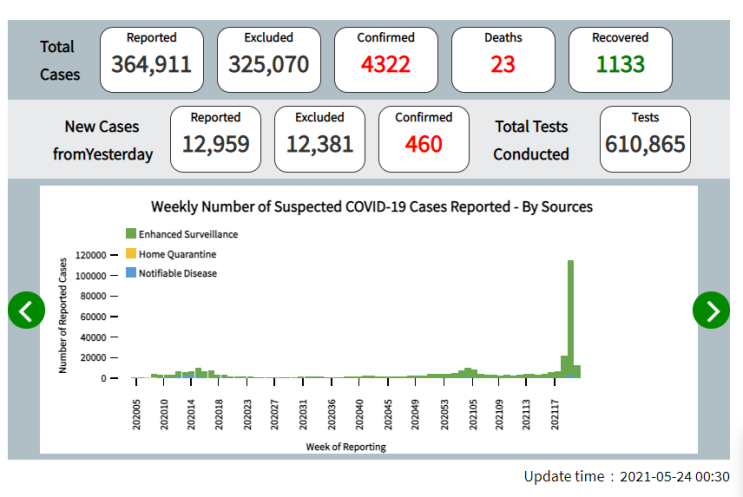Toggle Home Quarantine legend swatch
This screenshot has height=497, width=743.
(x=131, y=253)
